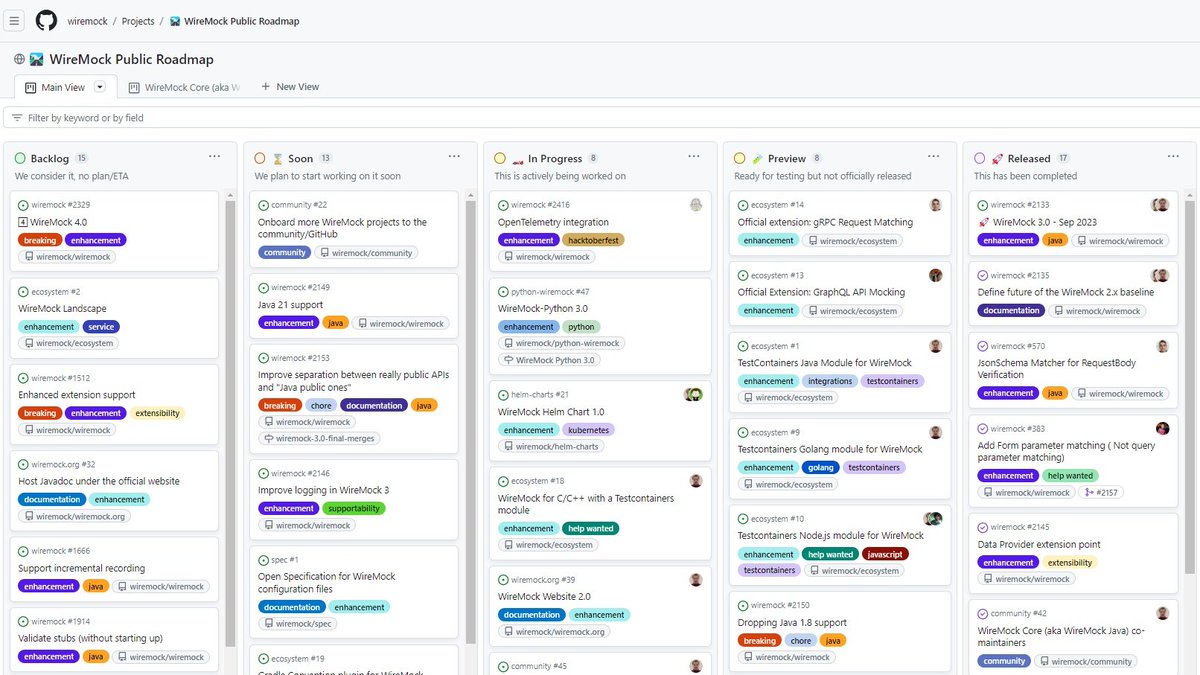This screenshot has height=675, width=1200.
Task: Open Validate stubs (without starting up) issue
Action: tap(90, 638)
